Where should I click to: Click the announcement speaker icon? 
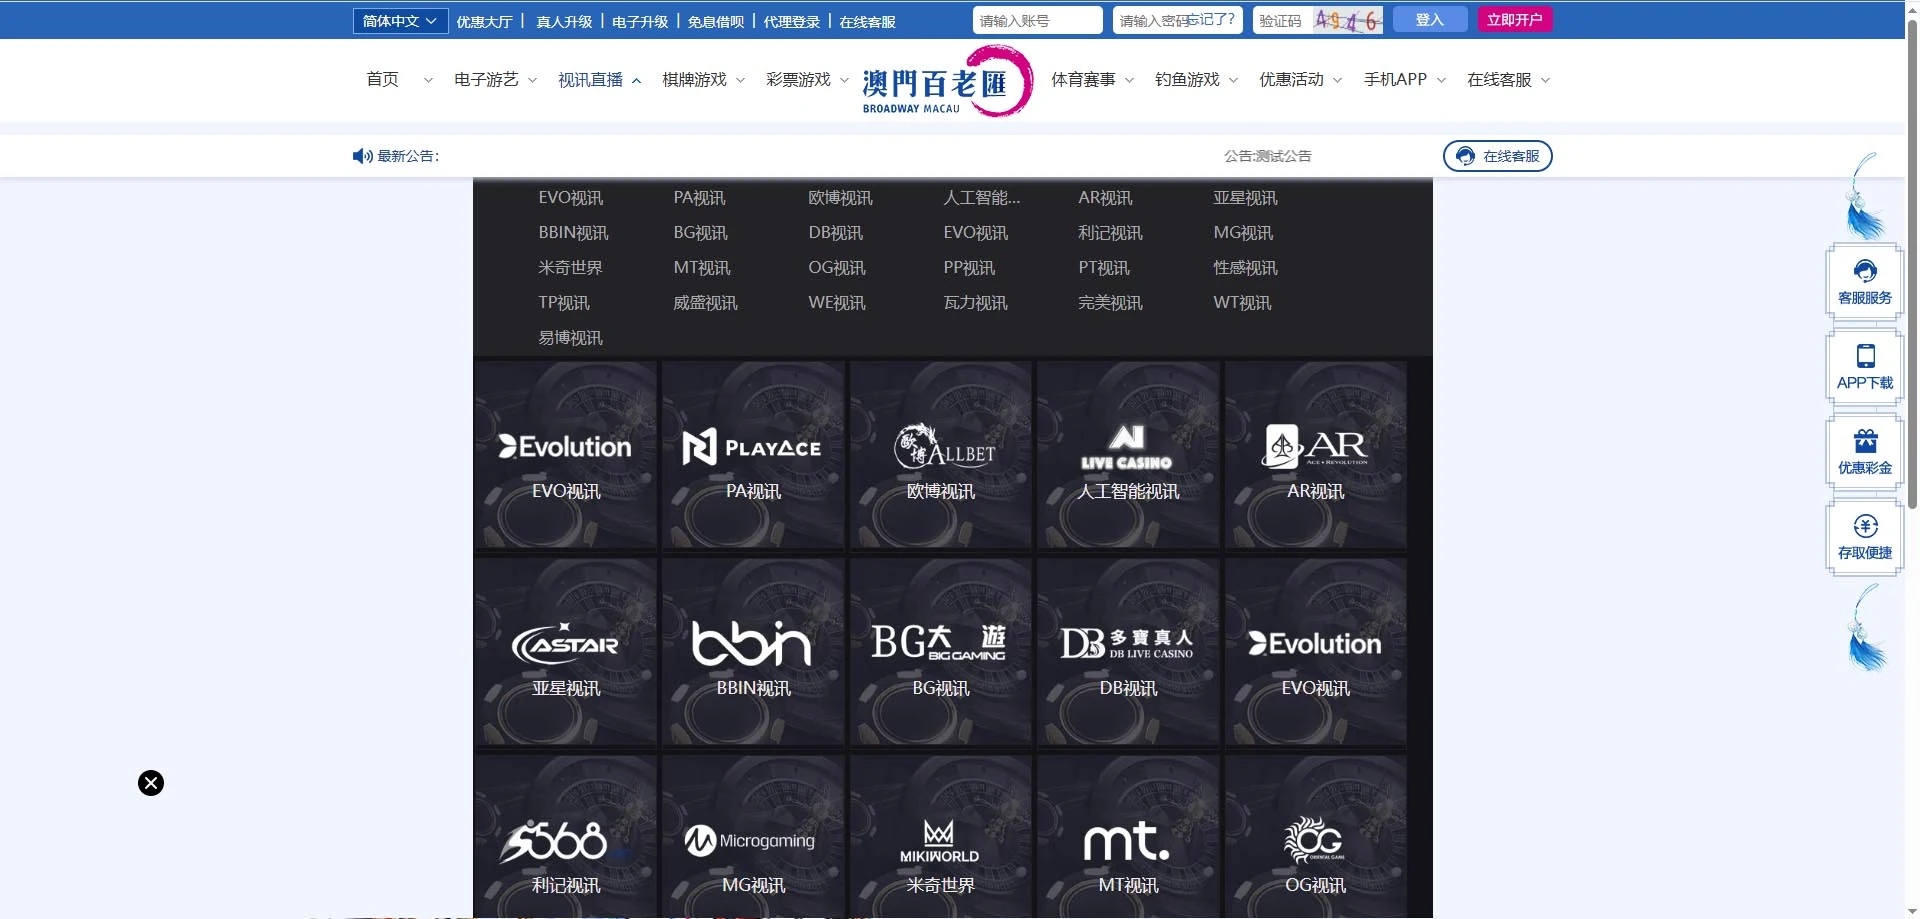pos(362,156)
